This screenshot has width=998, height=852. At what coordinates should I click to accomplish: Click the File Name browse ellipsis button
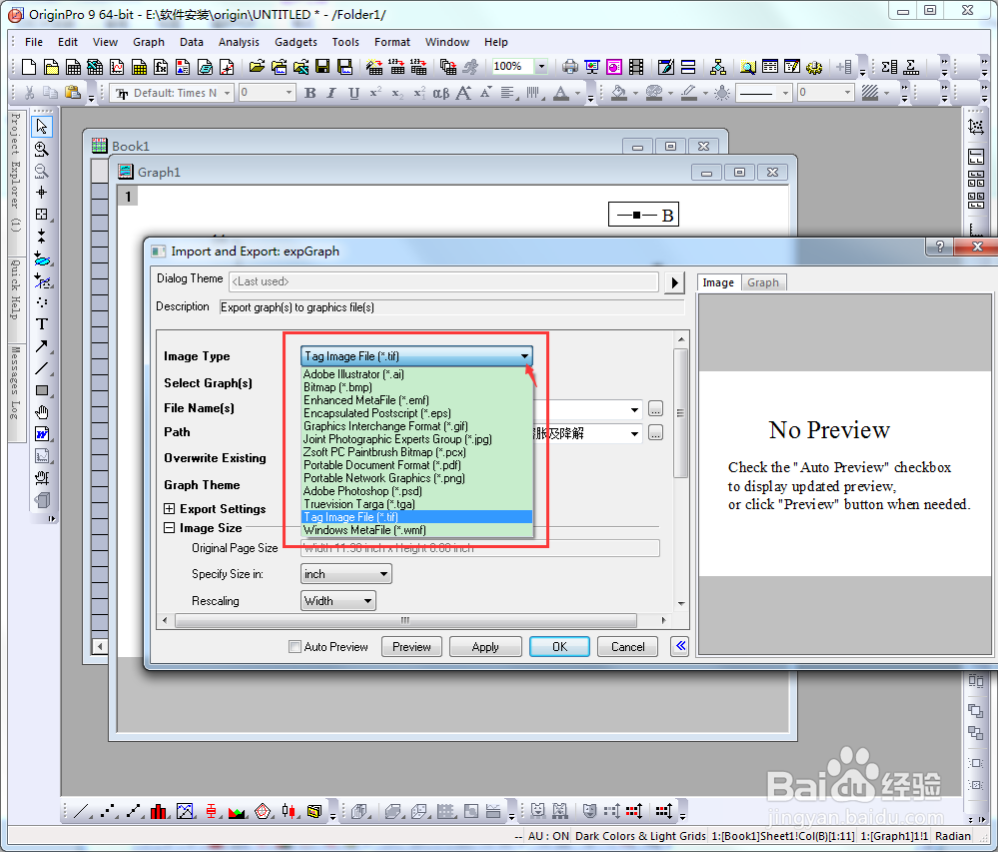pyautogui.click(x=656, y=409)
